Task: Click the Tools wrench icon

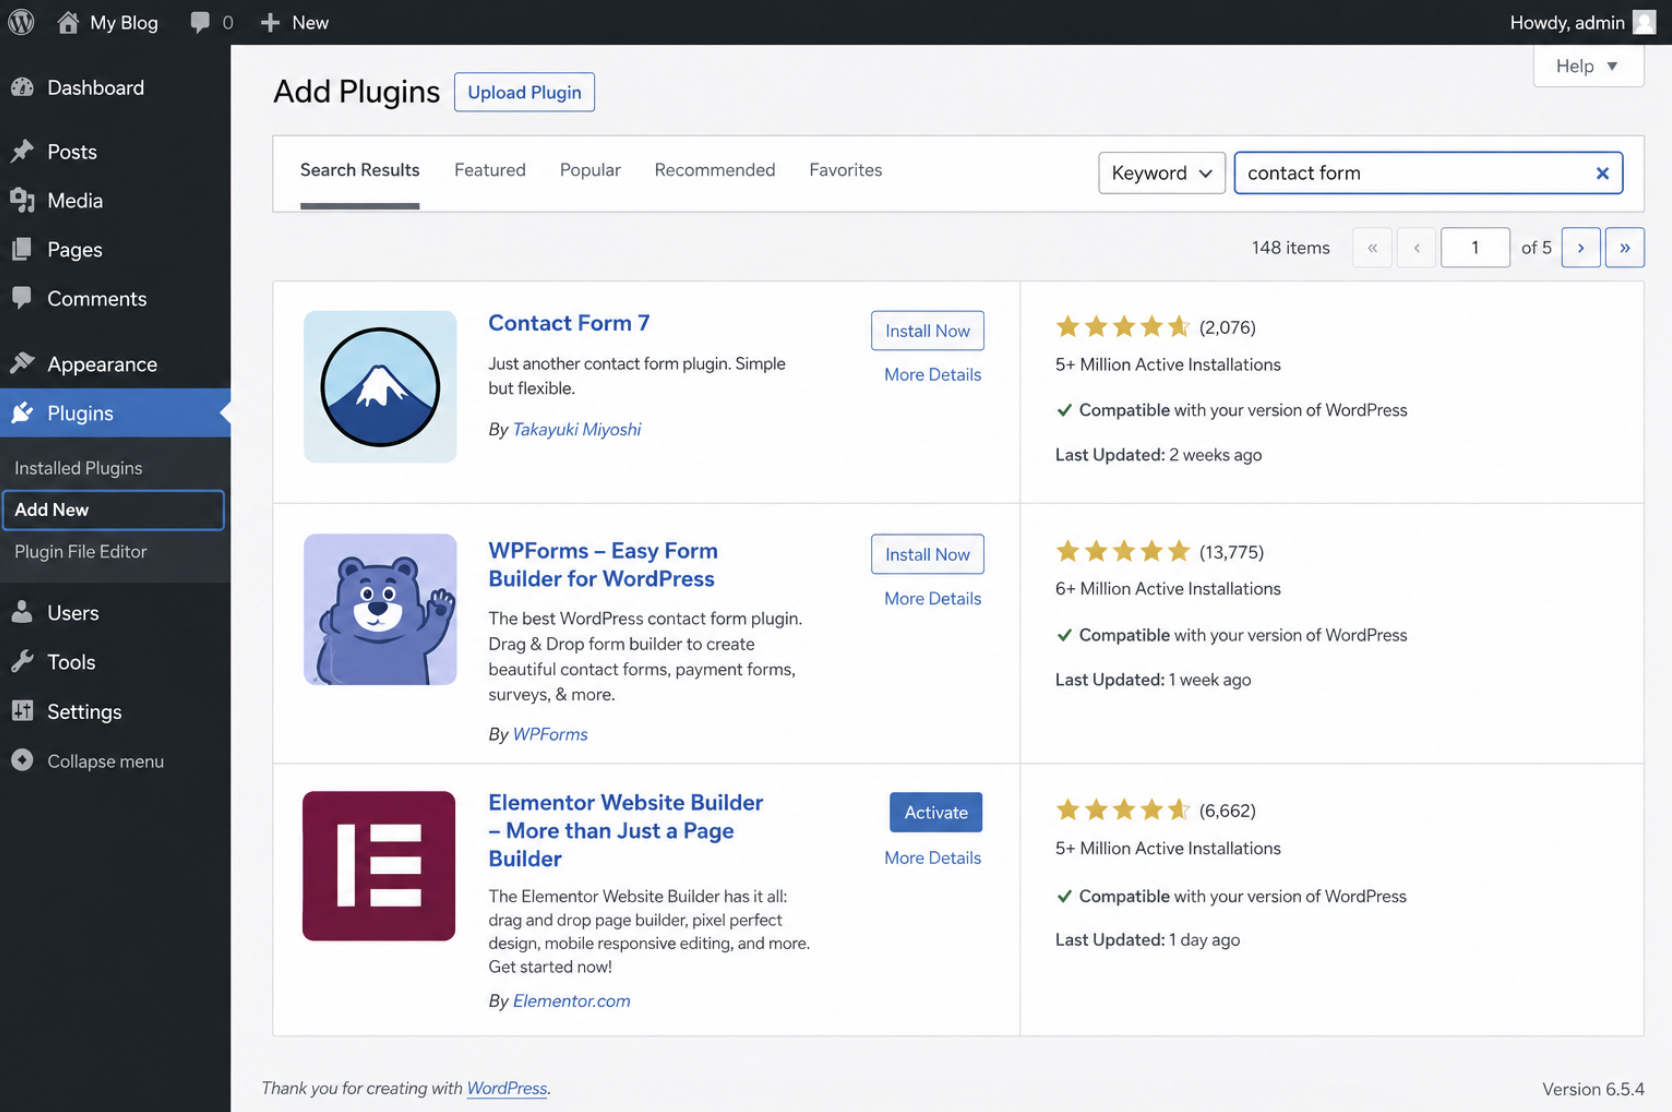Action: (x=22, y=662)
